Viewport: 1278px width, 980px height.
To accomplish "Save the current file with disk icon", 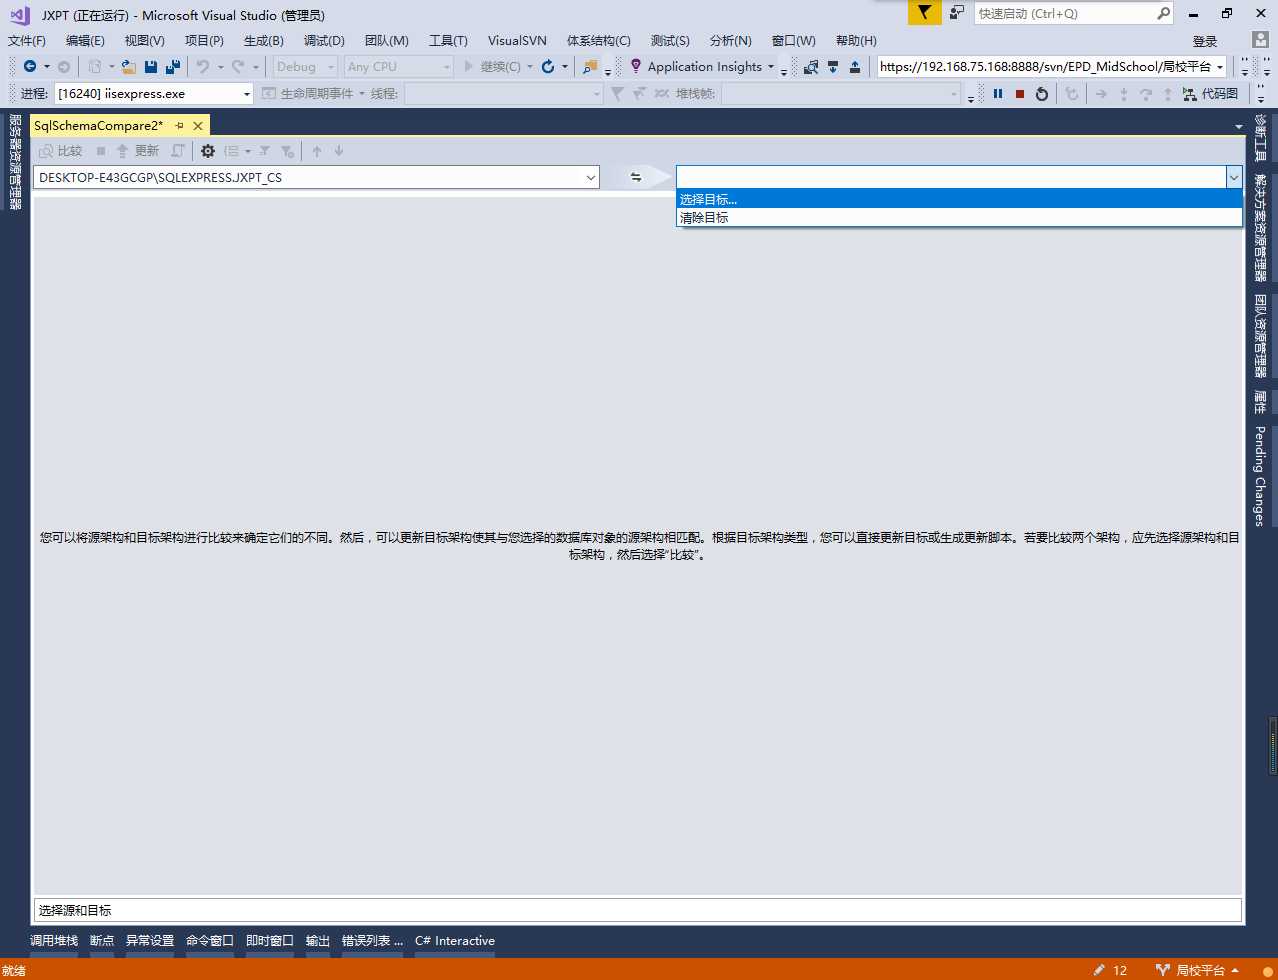I will (x=151, y=67).
